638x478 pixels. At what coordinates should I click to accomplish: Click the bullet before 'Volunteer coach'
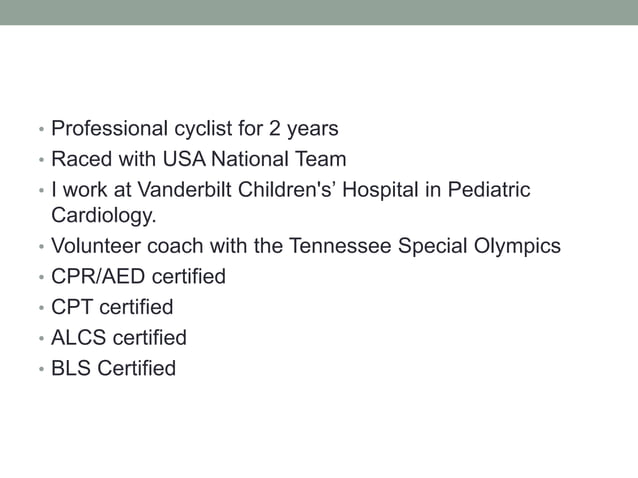click(41, 247)
